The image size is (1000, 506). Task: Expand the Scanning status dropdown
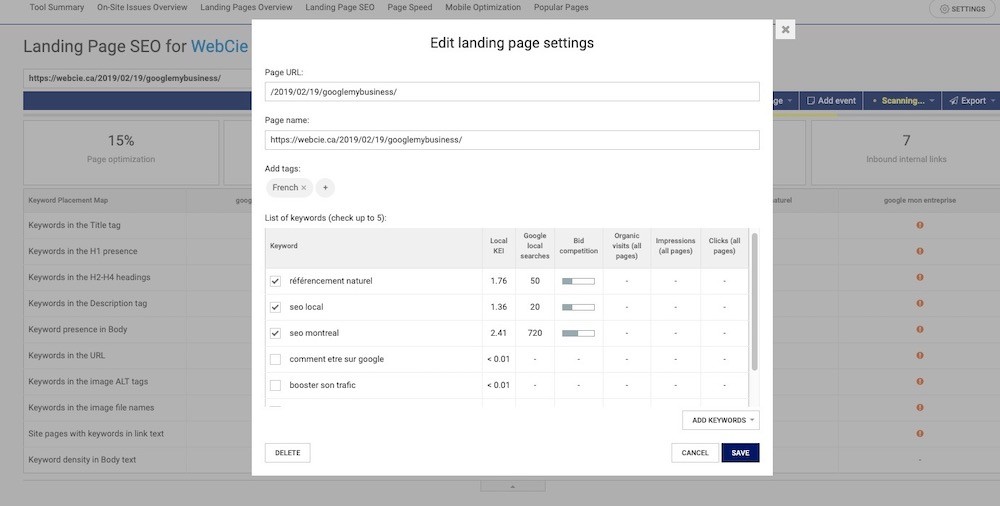[932, 101]
